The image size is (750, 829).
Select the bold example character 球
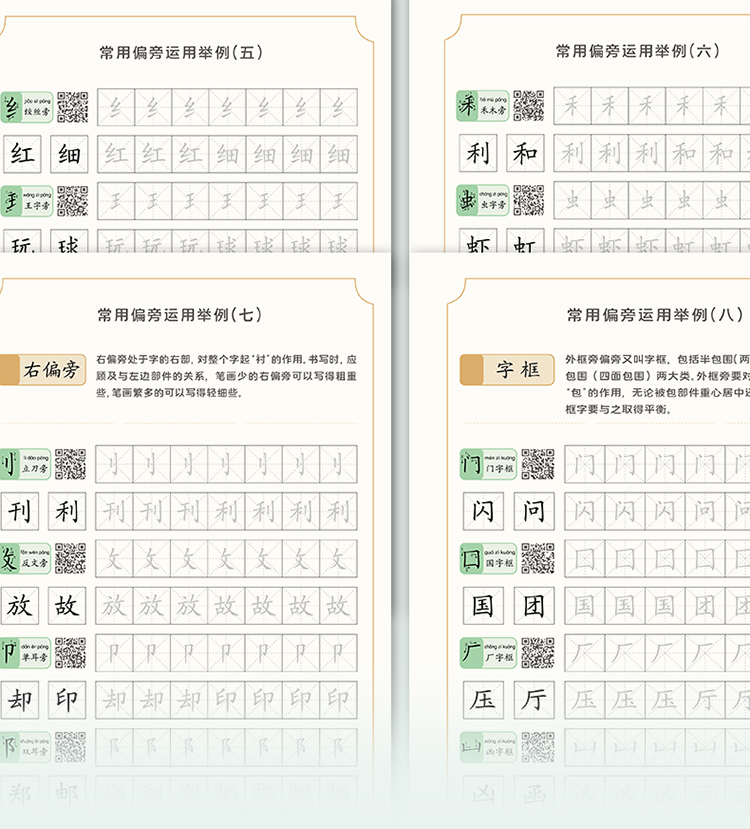(69, 241)
